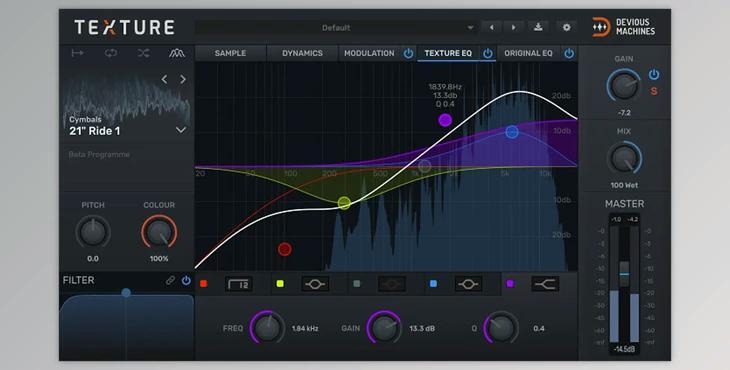This screenshot has width=730, height=370.
Task: Click the EQ band GAIN knob
Action: point(385,328)
